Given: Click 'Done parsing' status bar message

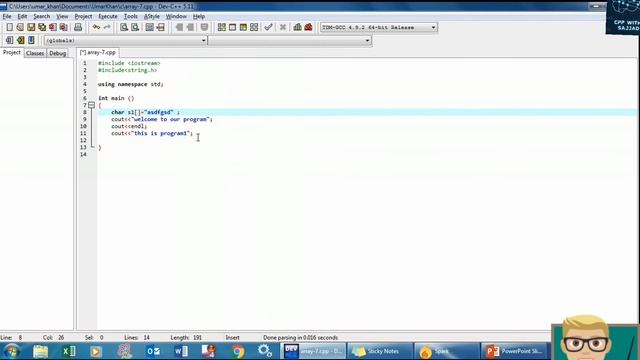Looking at the screenshot, I should click(300, 338).
